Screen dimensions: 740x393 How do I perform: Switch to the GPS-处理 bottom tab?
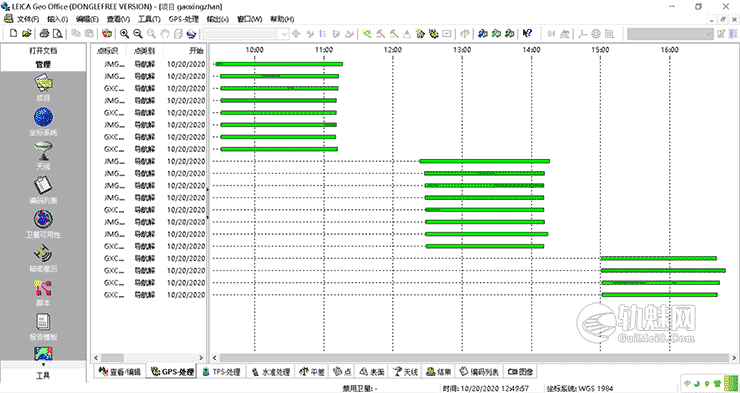[x=172, y=371]
